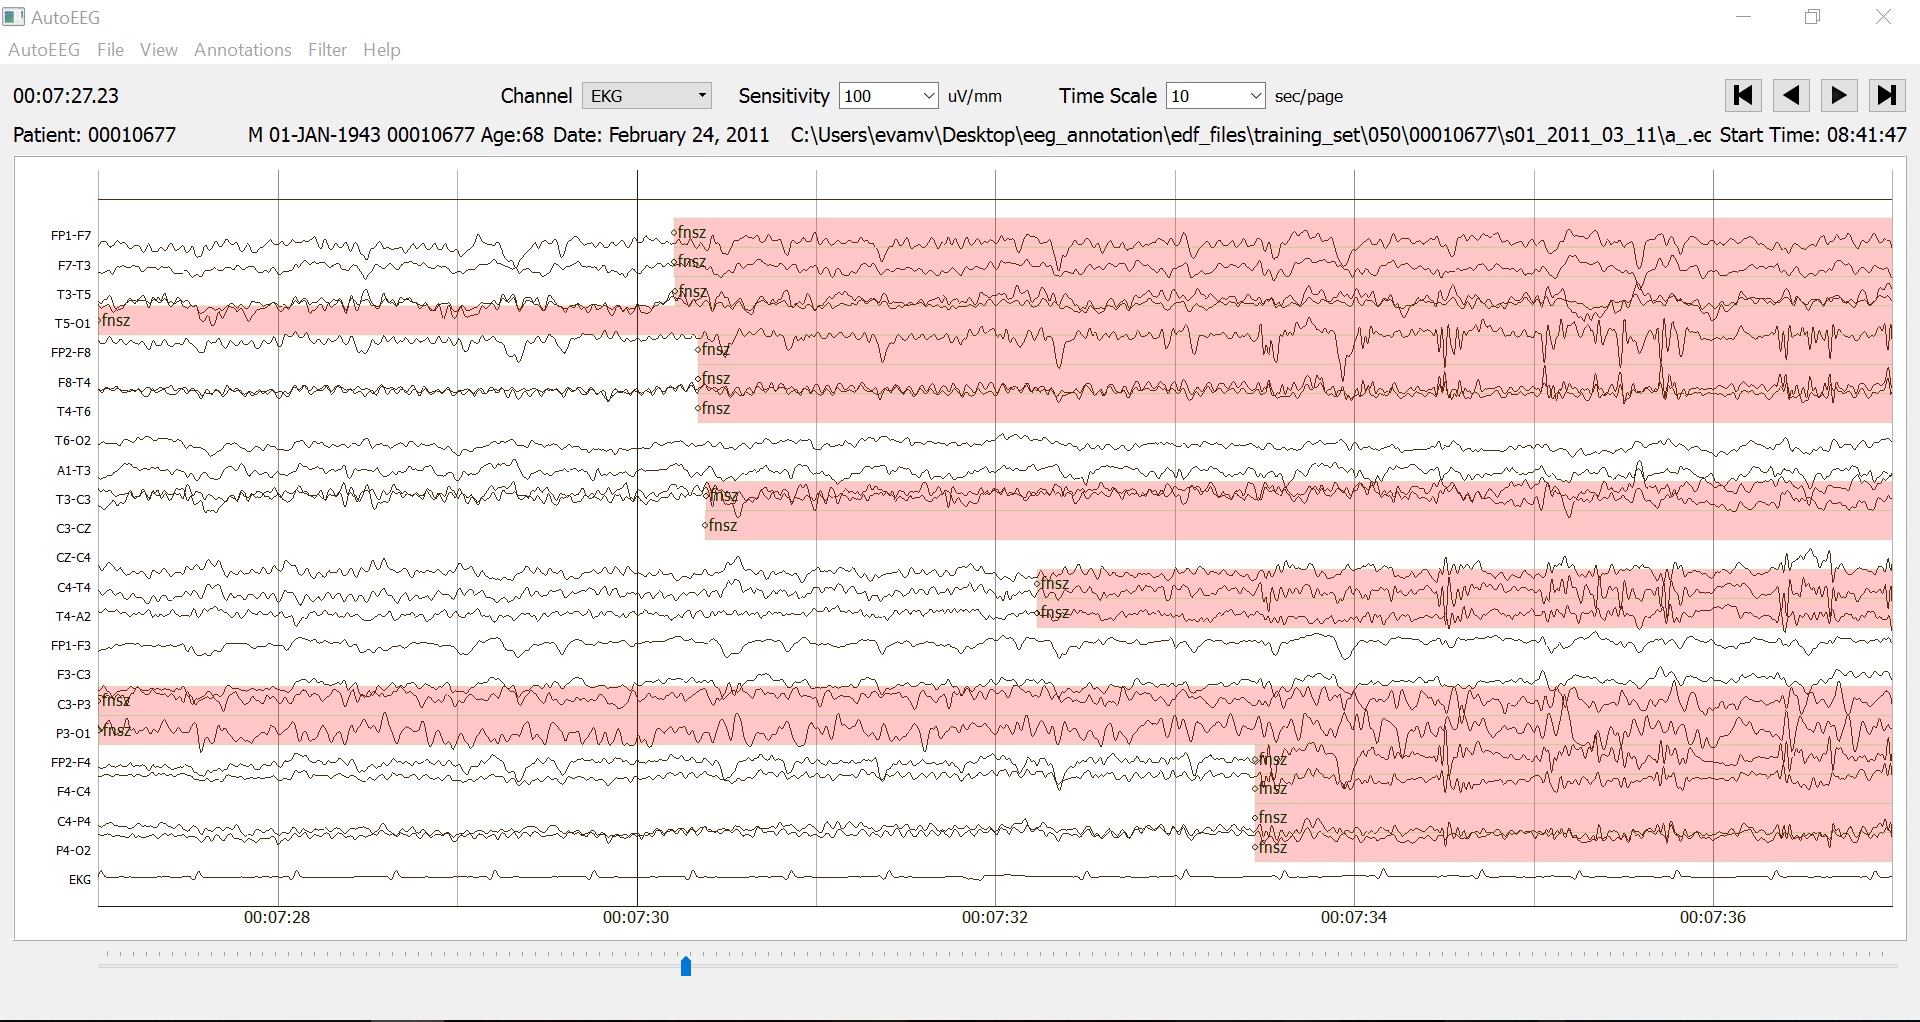The height and width of the screenshot is (1022, 1920).
Task: Select the fnsz annotation on C3-P3
Action: pyautogui.click(x=116, y=700)
